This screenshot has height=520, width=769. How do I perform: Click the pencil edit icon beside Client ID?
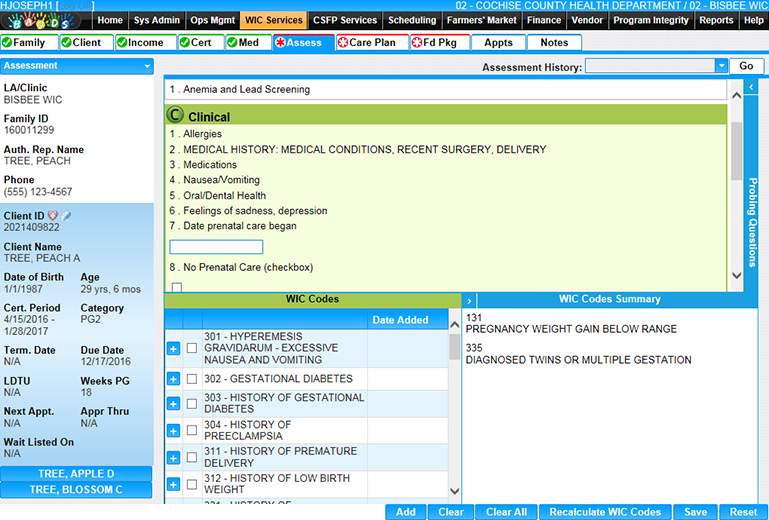coord(66,216)
